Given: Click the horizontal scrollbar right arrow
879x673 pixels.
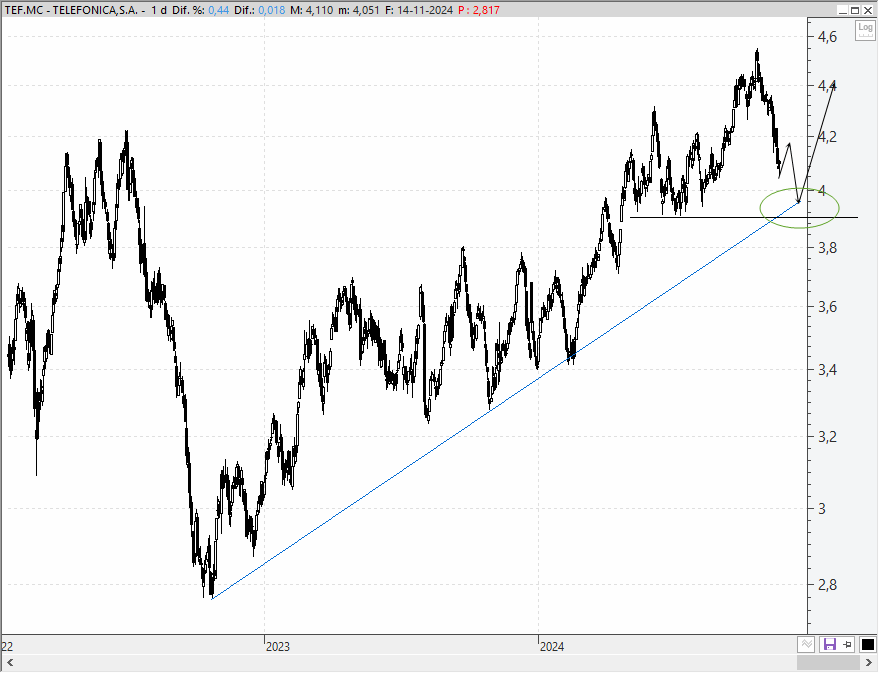Looking at the screenshot, I should (x=869, y=663).
